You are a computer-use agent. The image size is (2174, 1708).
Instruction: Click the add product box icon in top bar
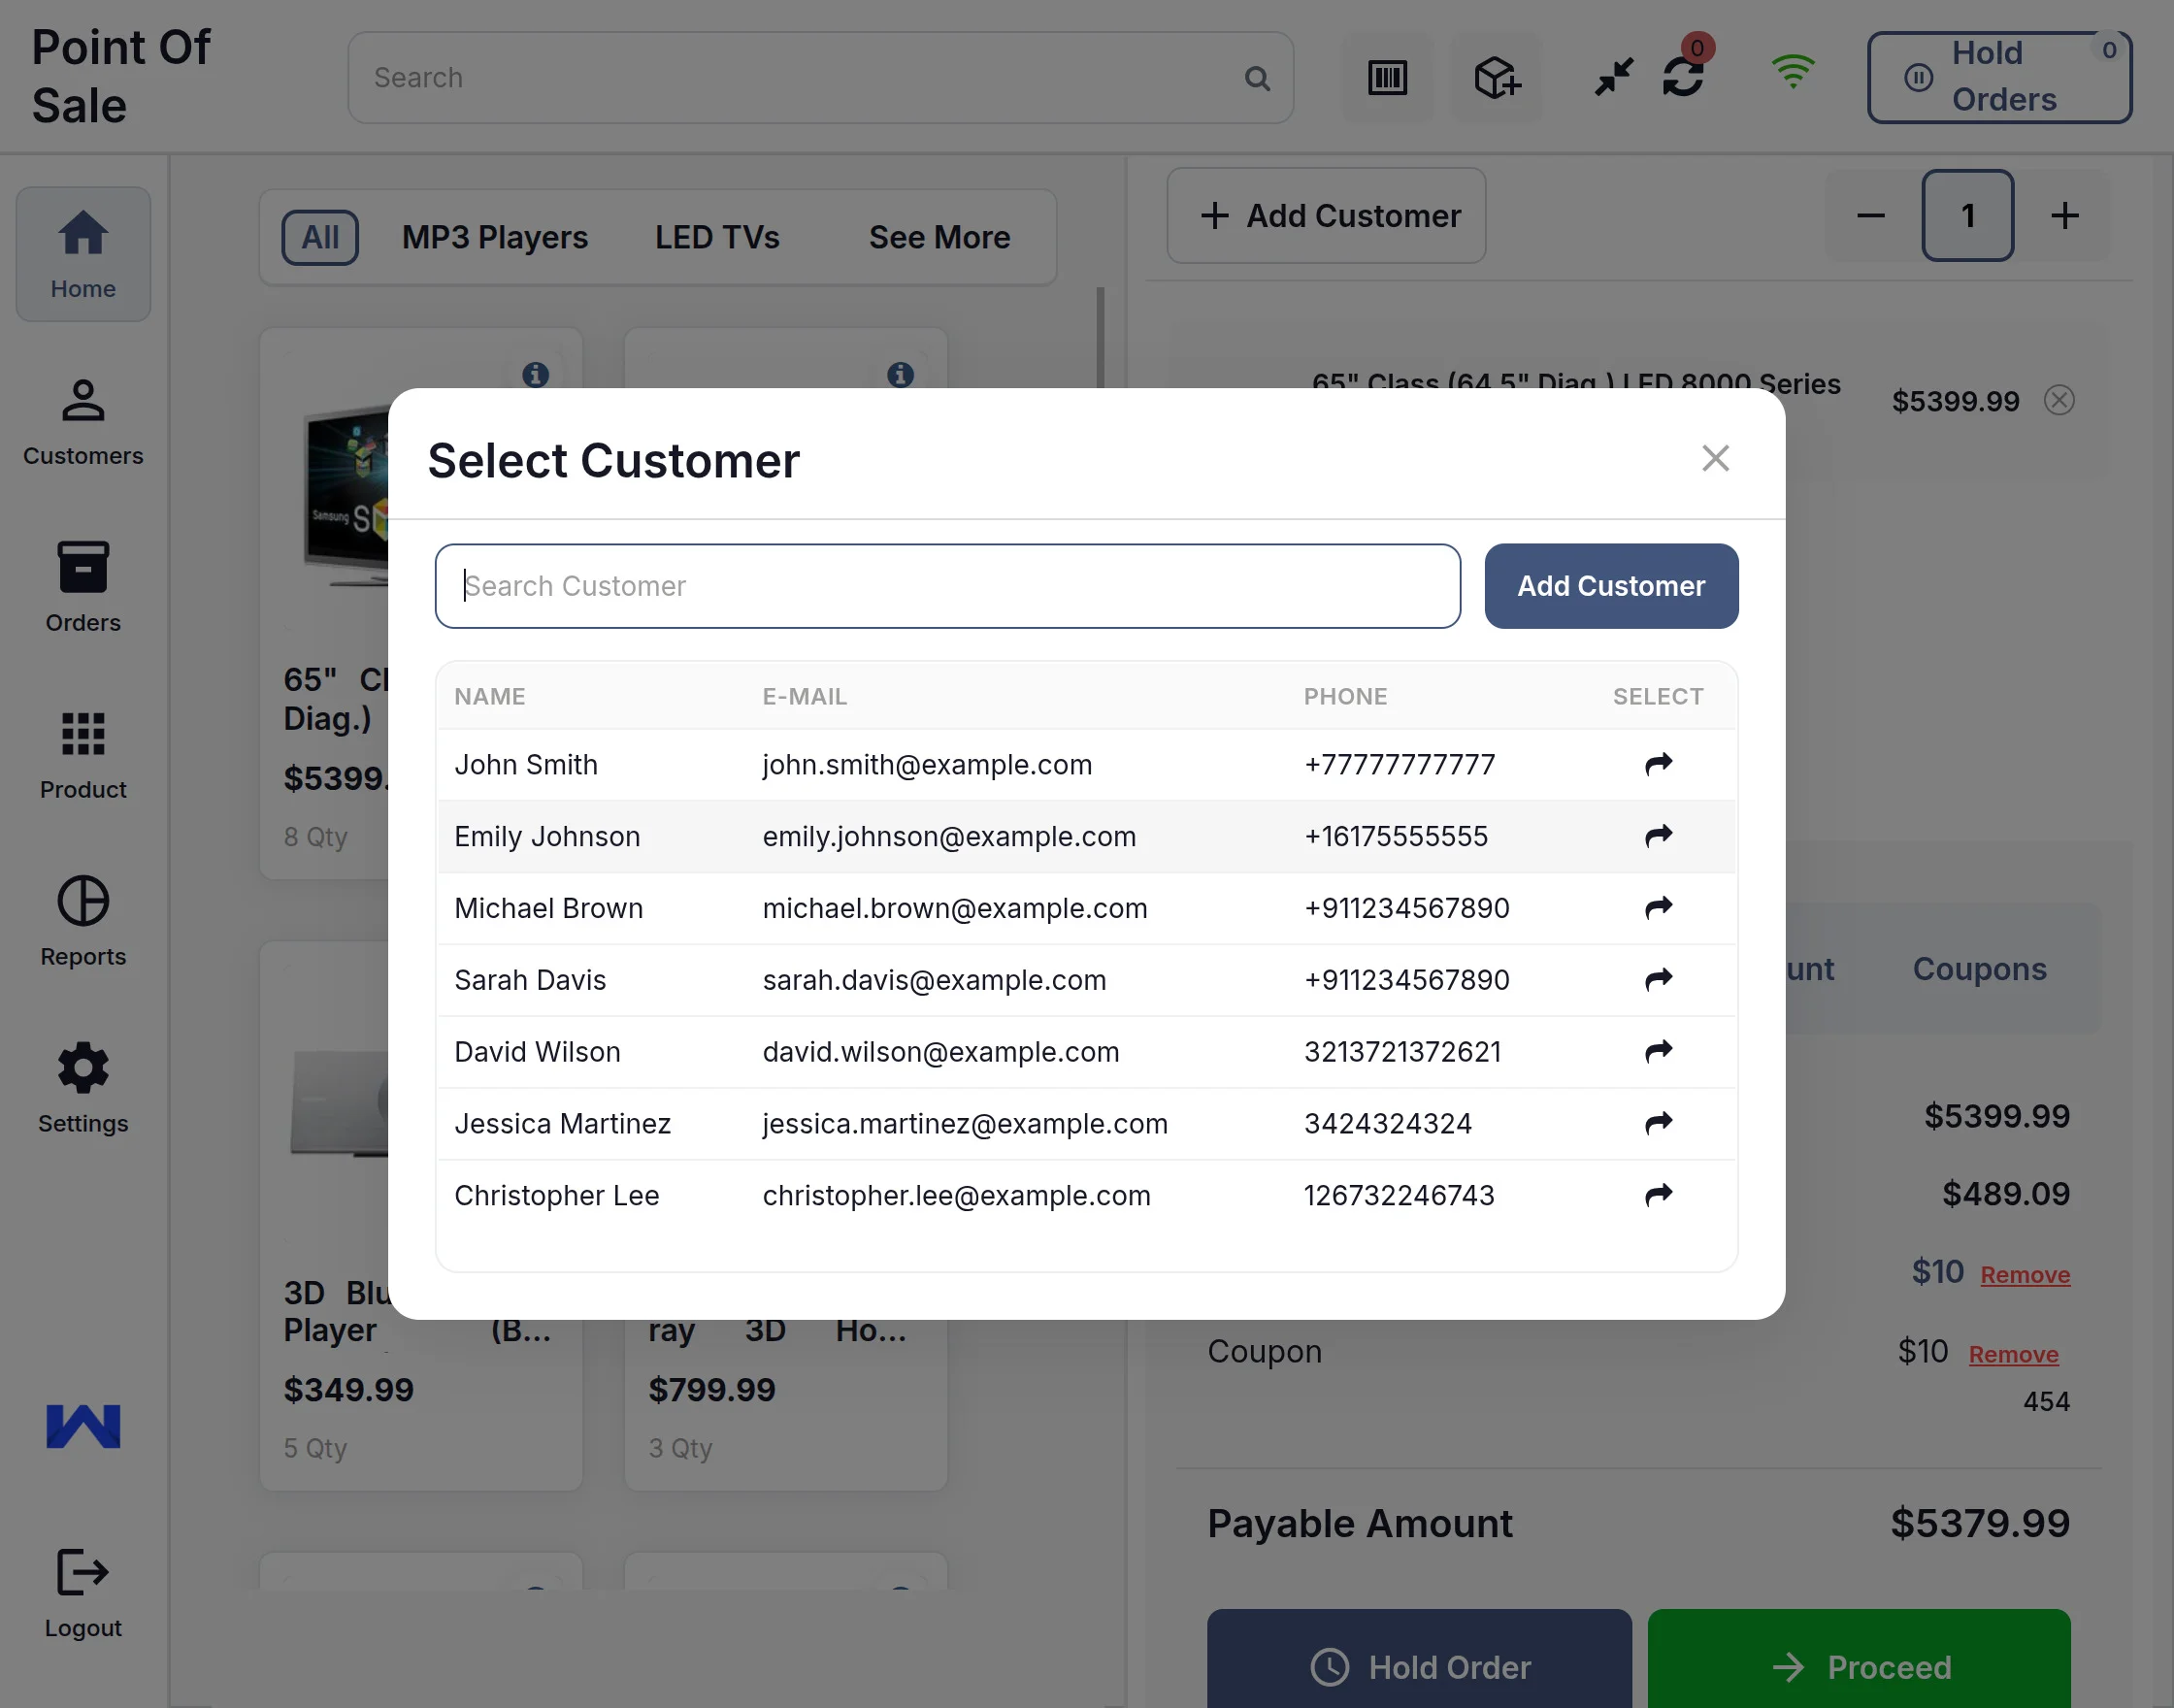coord(1496,77)
